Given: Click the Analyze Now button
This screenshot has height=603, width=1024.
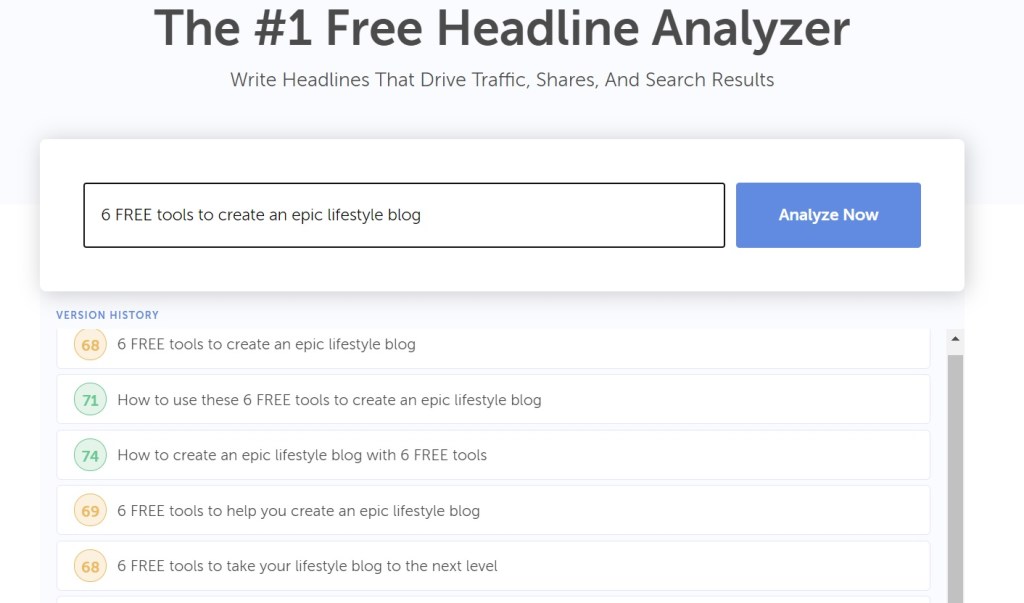Looking at the screenshot, I should tap(828, 215).
